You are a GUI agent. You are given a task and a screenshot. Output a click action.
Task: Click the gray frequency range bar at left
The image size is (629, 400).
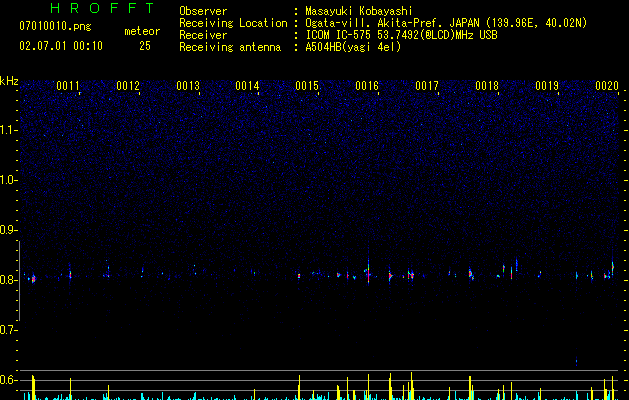click(19, 281)
